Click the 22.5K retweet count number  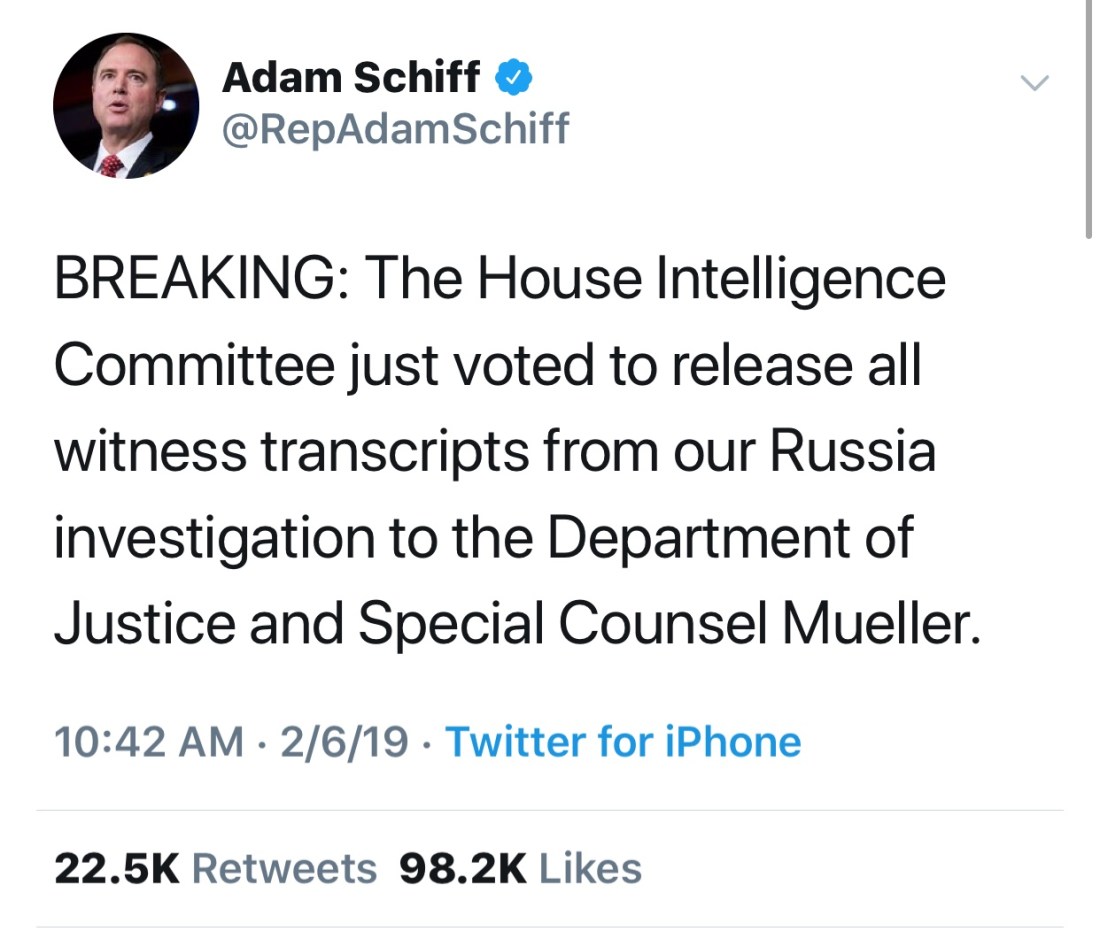pyautogui.click(x=116, y=868)
